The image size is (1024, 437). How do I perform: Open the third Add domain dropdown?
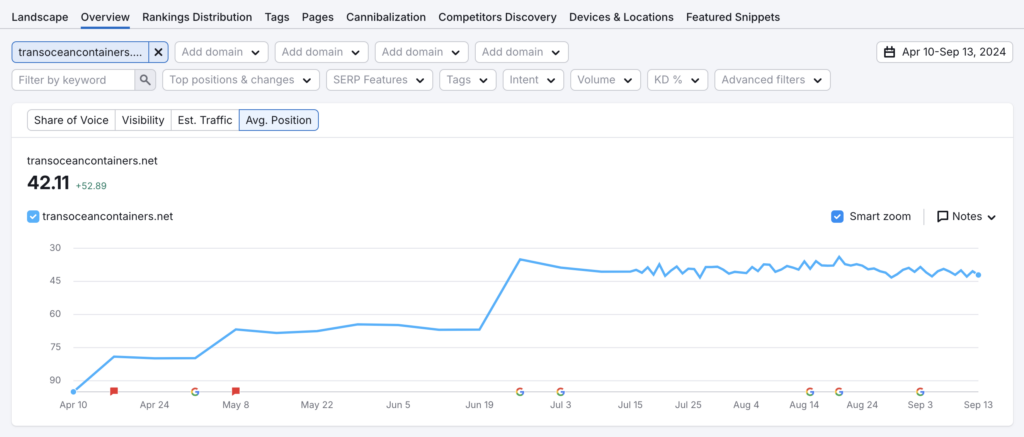coord(422,52)
